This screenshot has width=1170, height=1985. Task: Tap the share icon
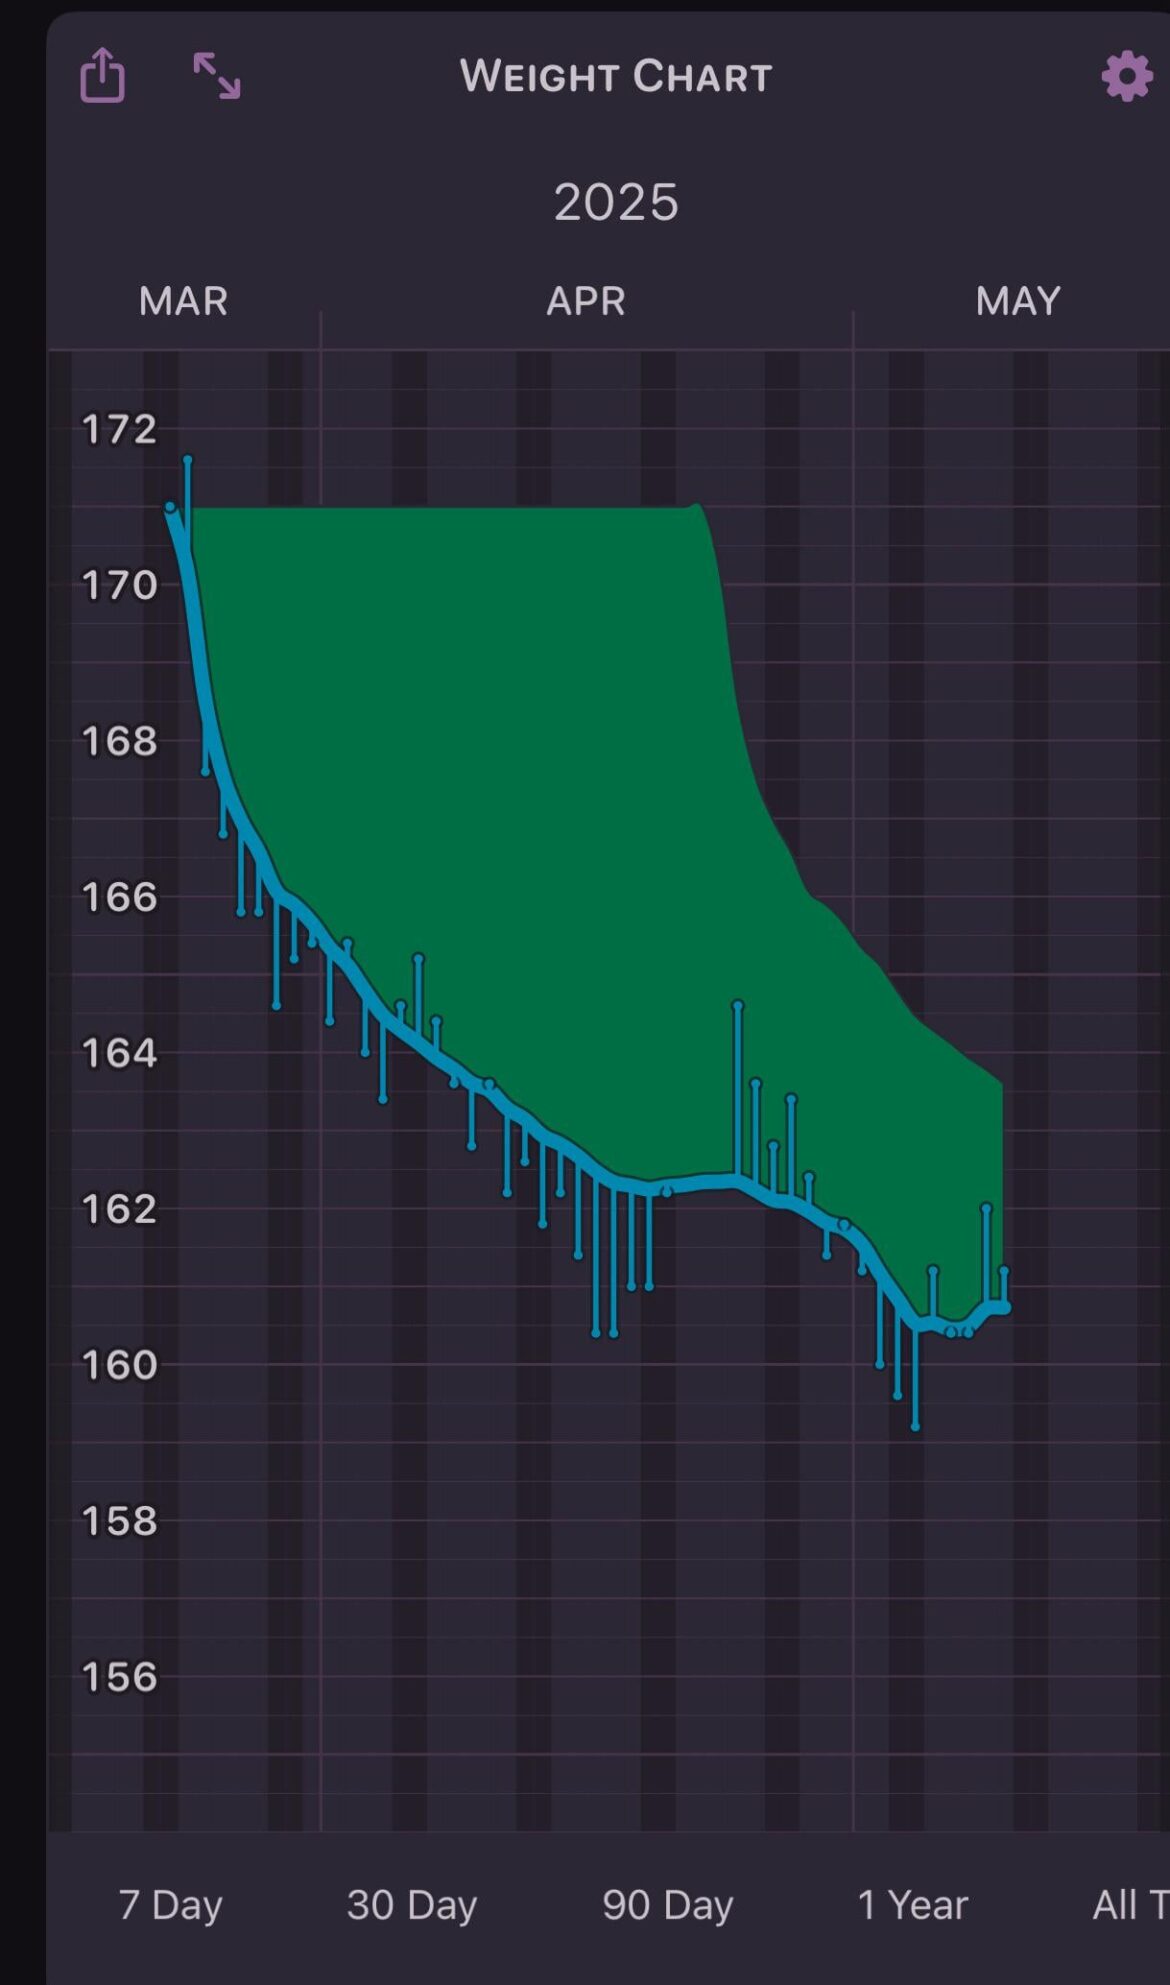(102, 76)
